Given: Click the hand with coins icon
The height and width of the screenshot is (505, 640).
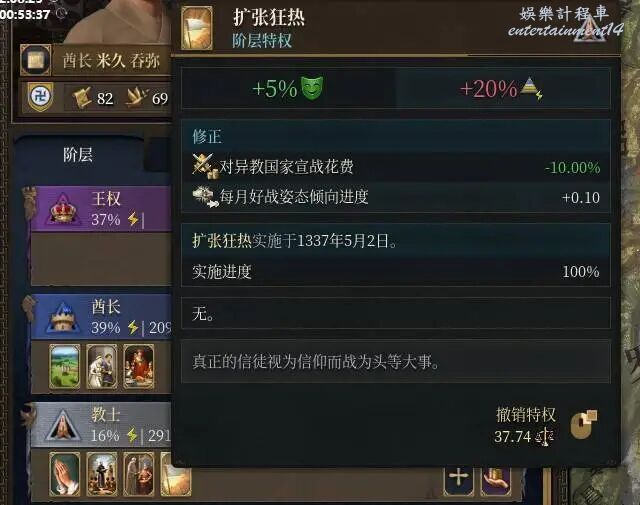Looking at the screenshot, I should [x=496, y=480].
